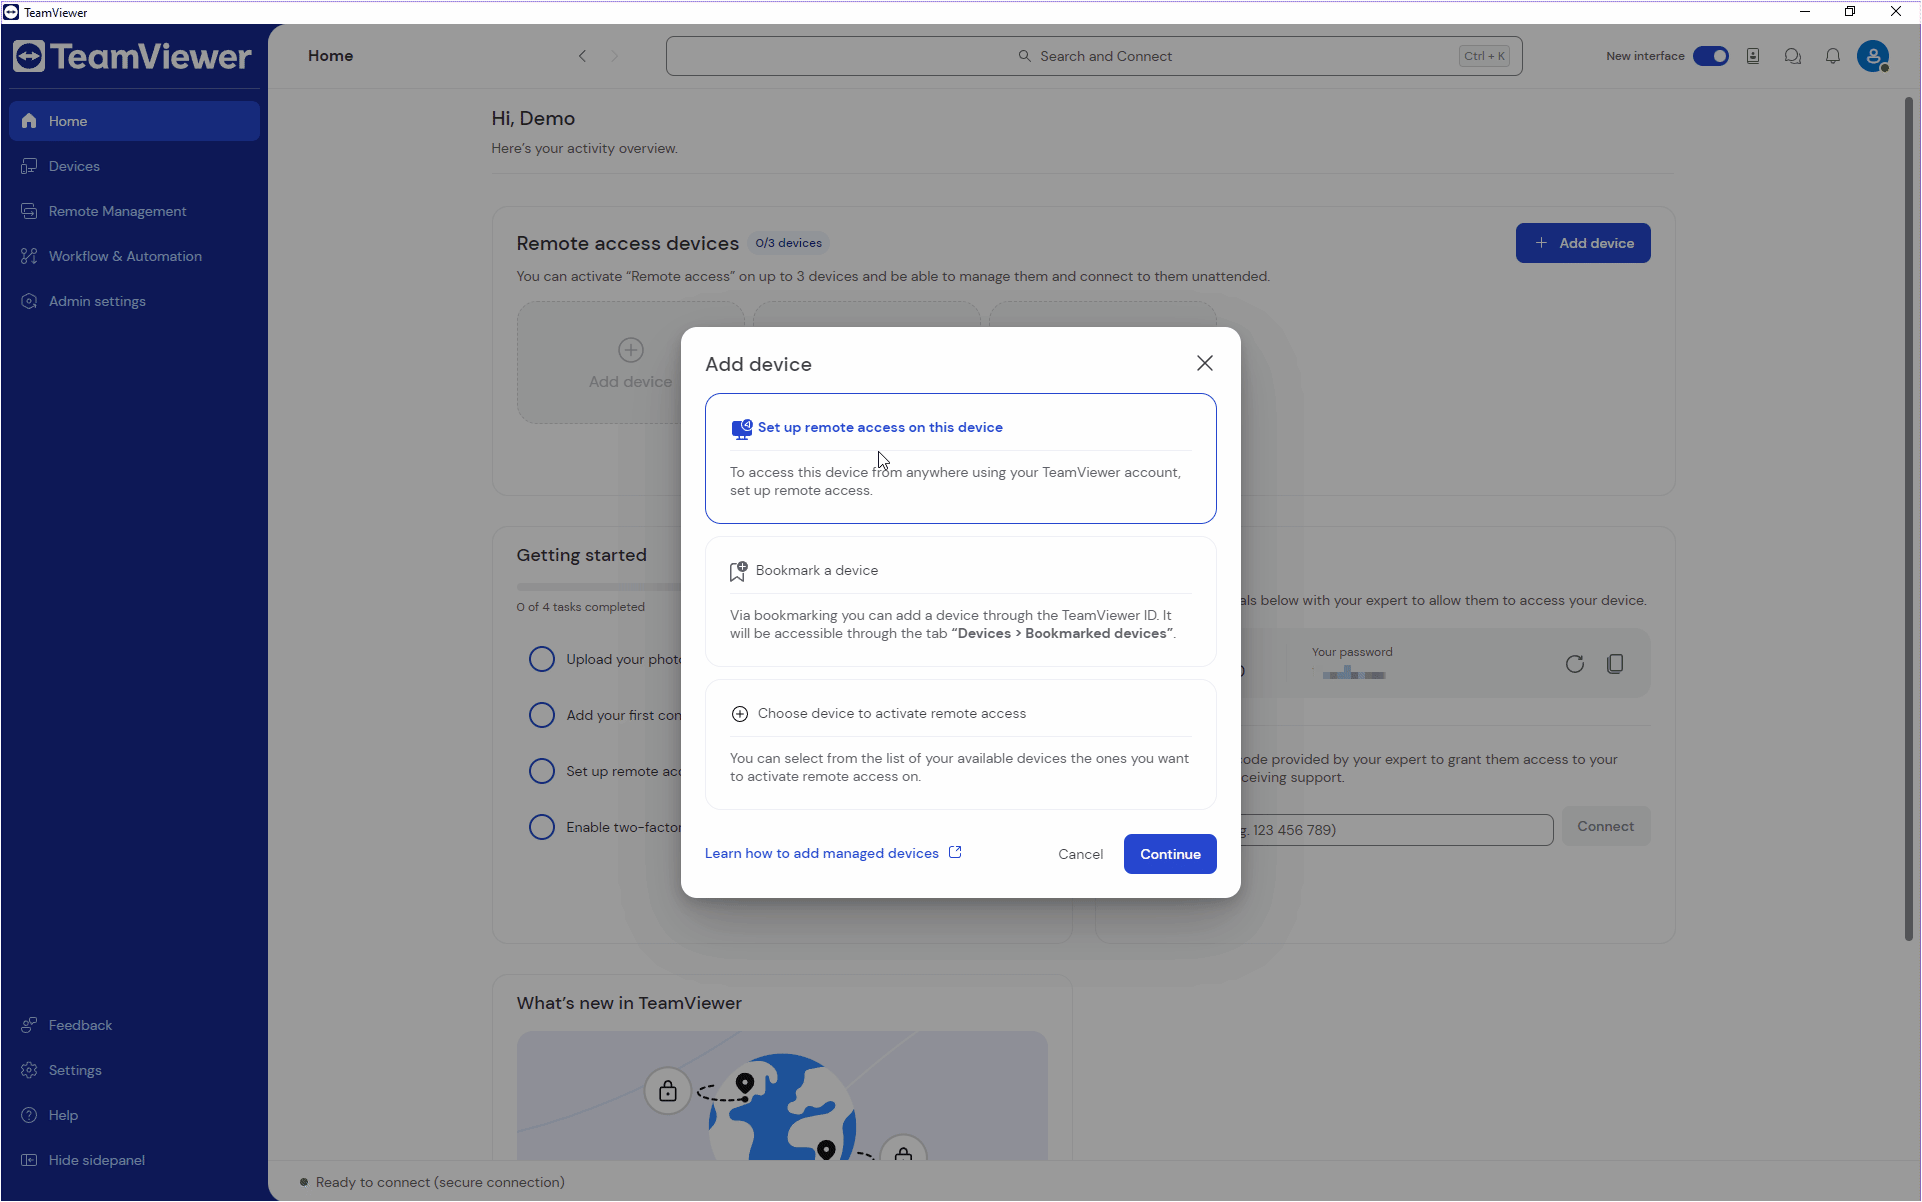Click the refresh password icon
The width and height of the screenshot is (1922, 1202).
[x=1574, y=664]
